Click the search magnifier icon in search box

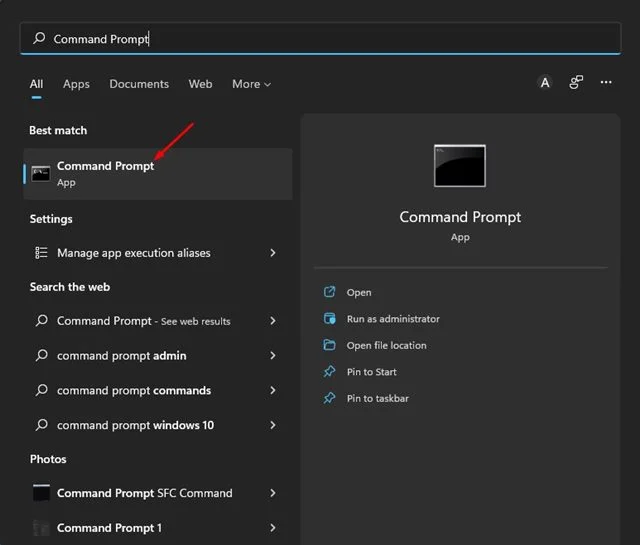pos(39,38)
